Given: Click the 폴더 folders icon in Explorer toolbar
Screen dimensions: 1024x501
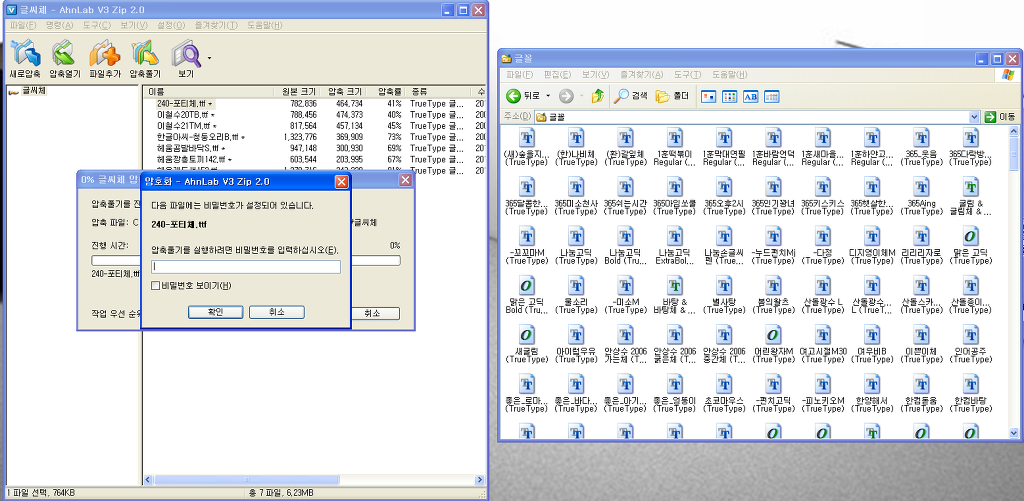Looking at the screenshot, I should click(x=663, y=96).
